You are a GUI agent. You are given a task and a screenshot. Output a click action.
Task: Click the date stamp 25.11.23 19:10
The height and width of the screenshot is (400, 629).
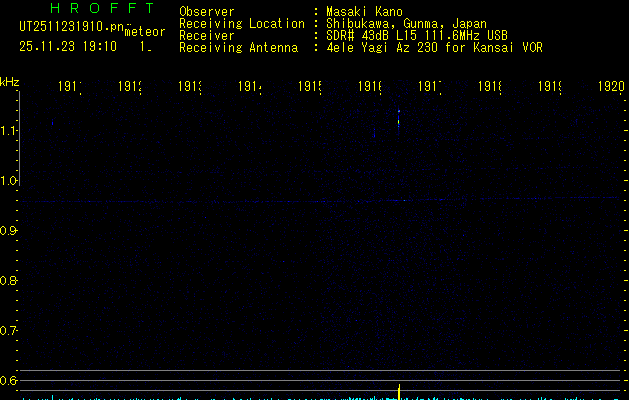click(68, 46)
